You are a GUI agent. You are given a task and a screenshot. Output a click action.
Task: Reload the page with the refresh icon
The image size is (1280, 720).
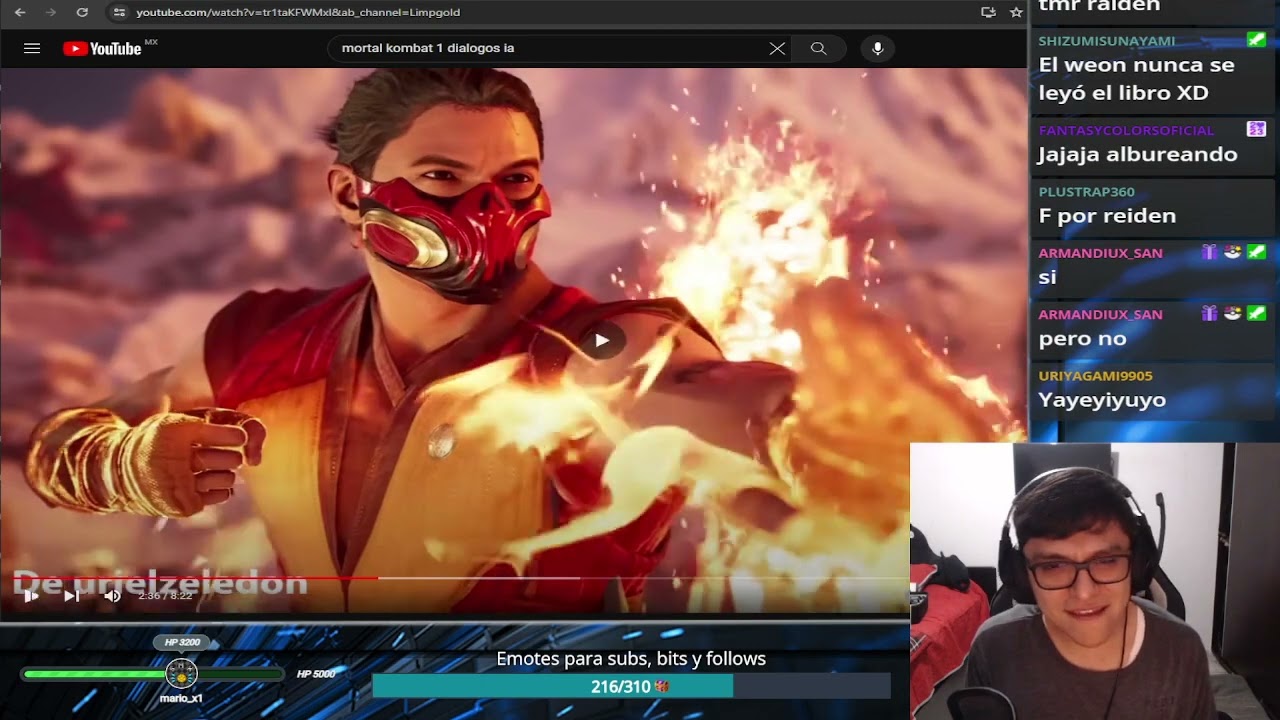[x=82, y=12]
